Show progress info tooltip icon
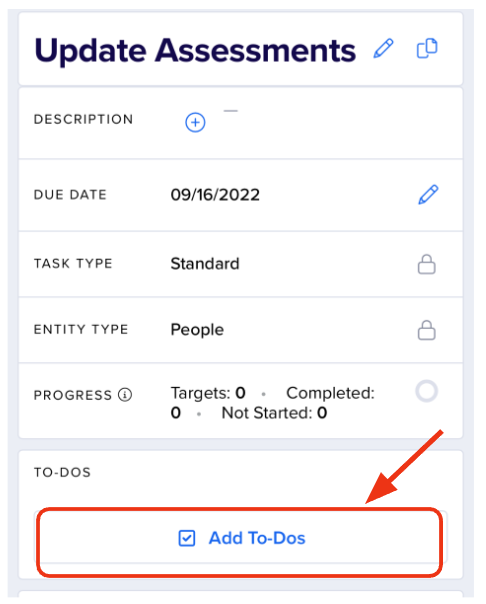Image resolution: width=486 pixels, height=604 pixels. [x=125, y=395]
